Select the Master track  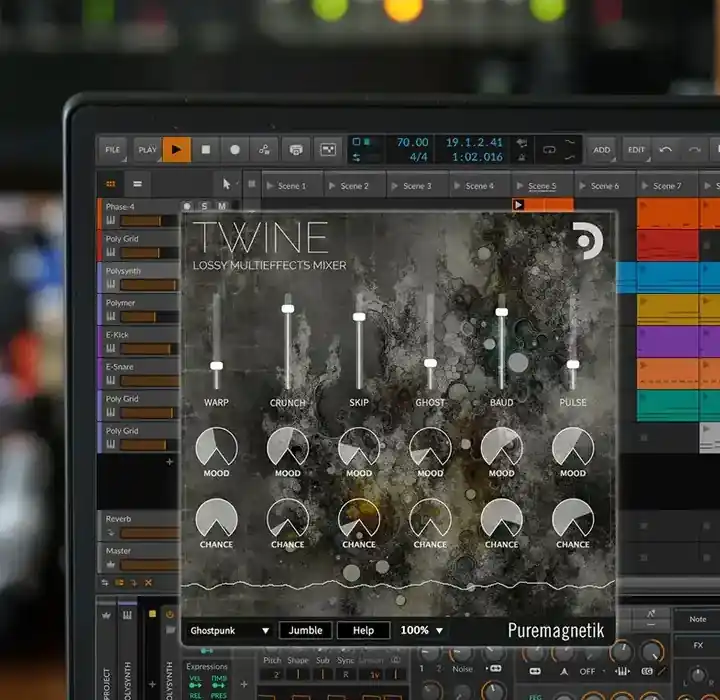coord(138,557)
